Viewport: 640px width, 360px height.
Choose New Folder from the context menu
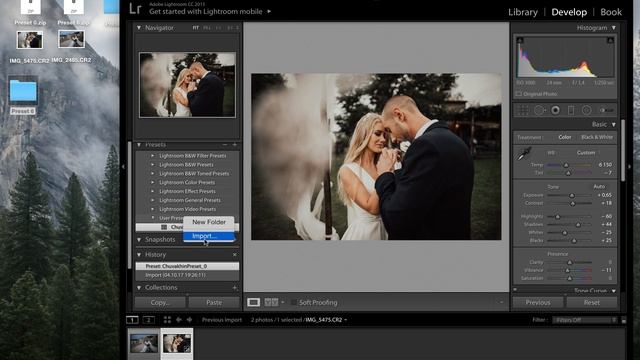click(x=209, y=222)
